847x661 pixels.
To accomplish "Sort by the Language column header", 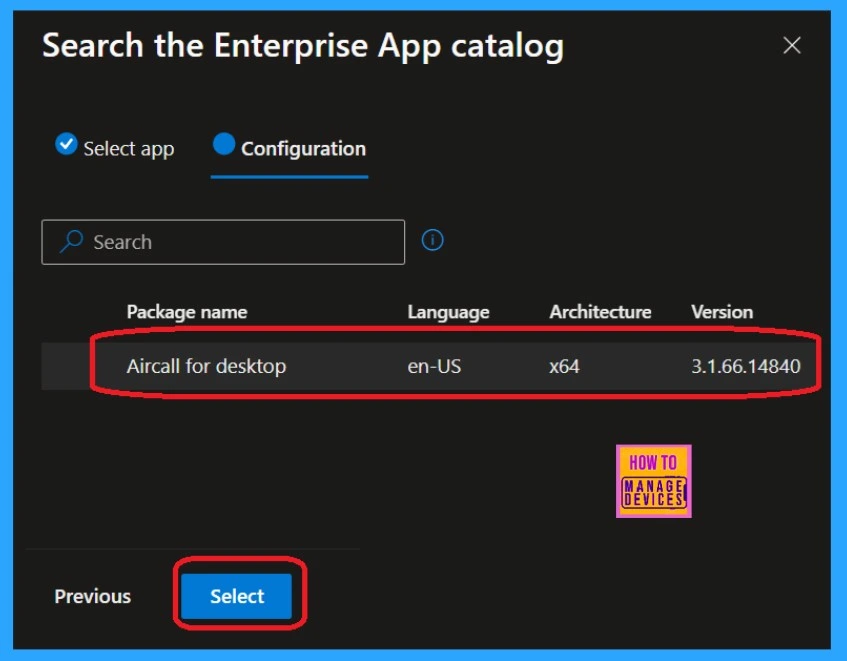I will tap(448, 312).
